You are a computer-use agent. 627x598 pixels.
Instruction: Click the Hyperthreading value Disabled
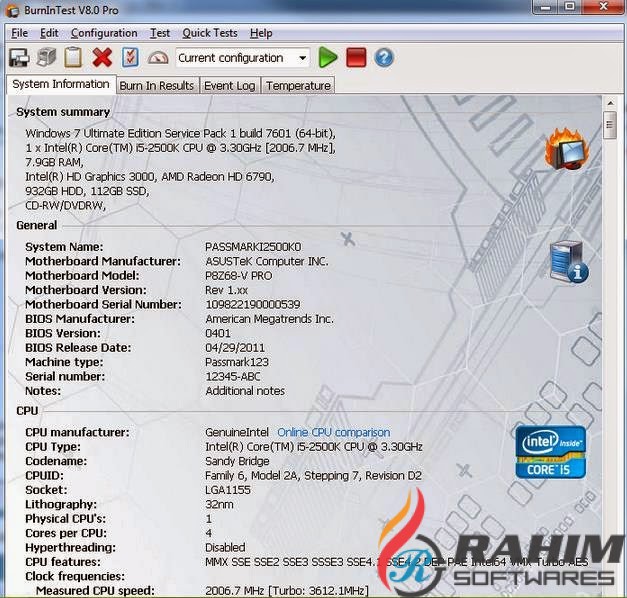pos(225,548)
